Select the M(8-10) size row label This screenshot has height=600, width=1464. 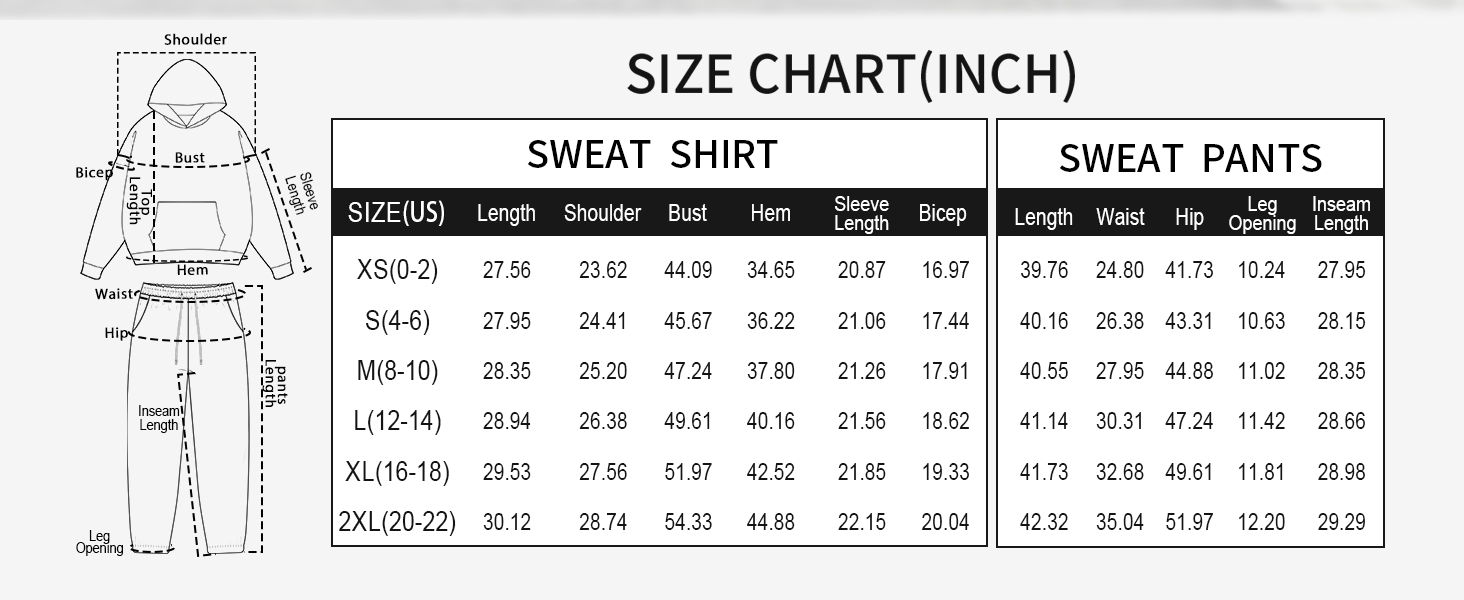(x=397, y=371)
